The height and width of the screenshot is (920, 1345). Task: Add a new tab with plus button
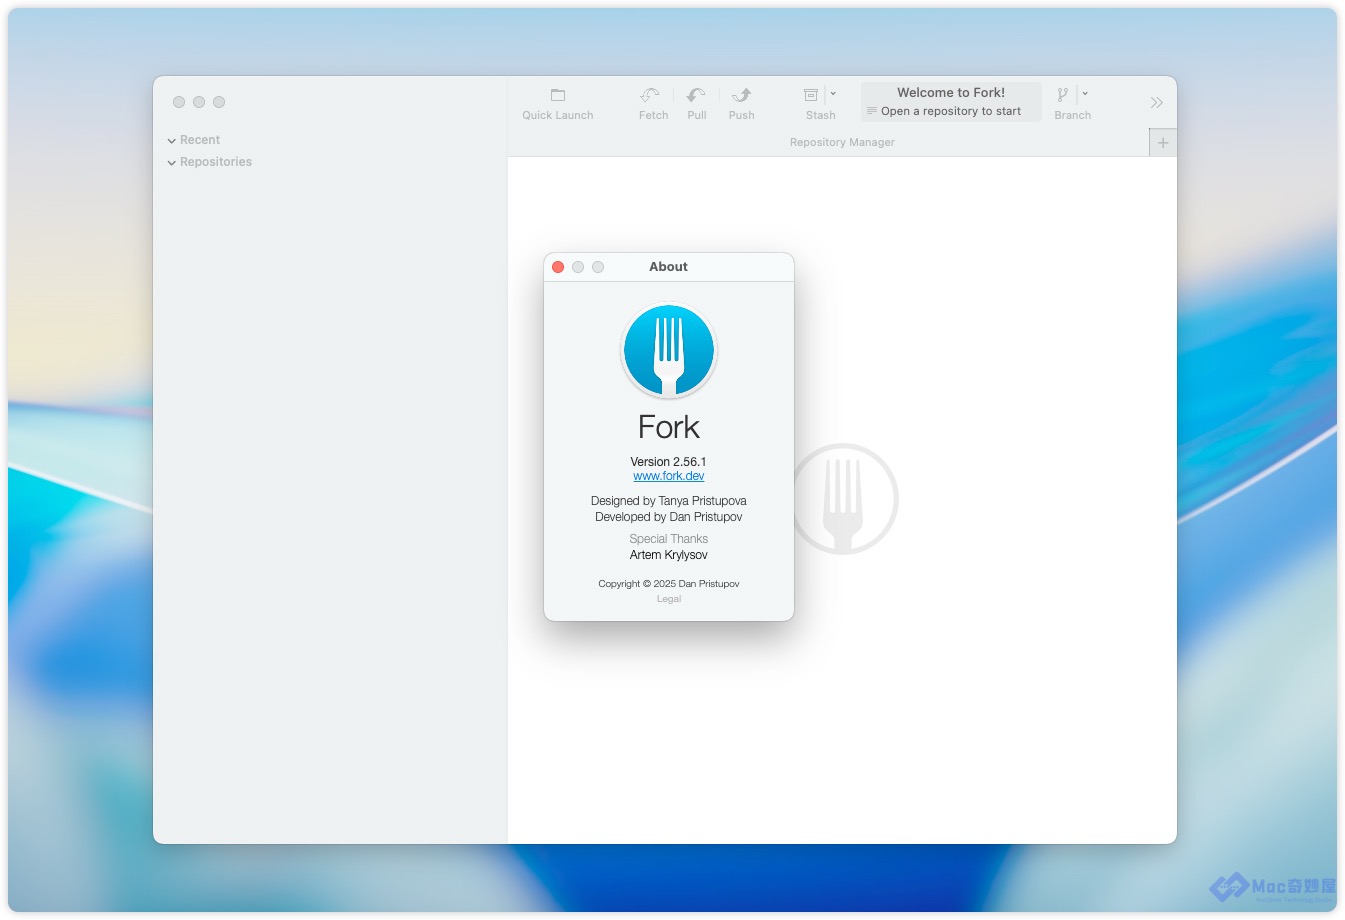pyautogui.click(x=1163, y=143)
